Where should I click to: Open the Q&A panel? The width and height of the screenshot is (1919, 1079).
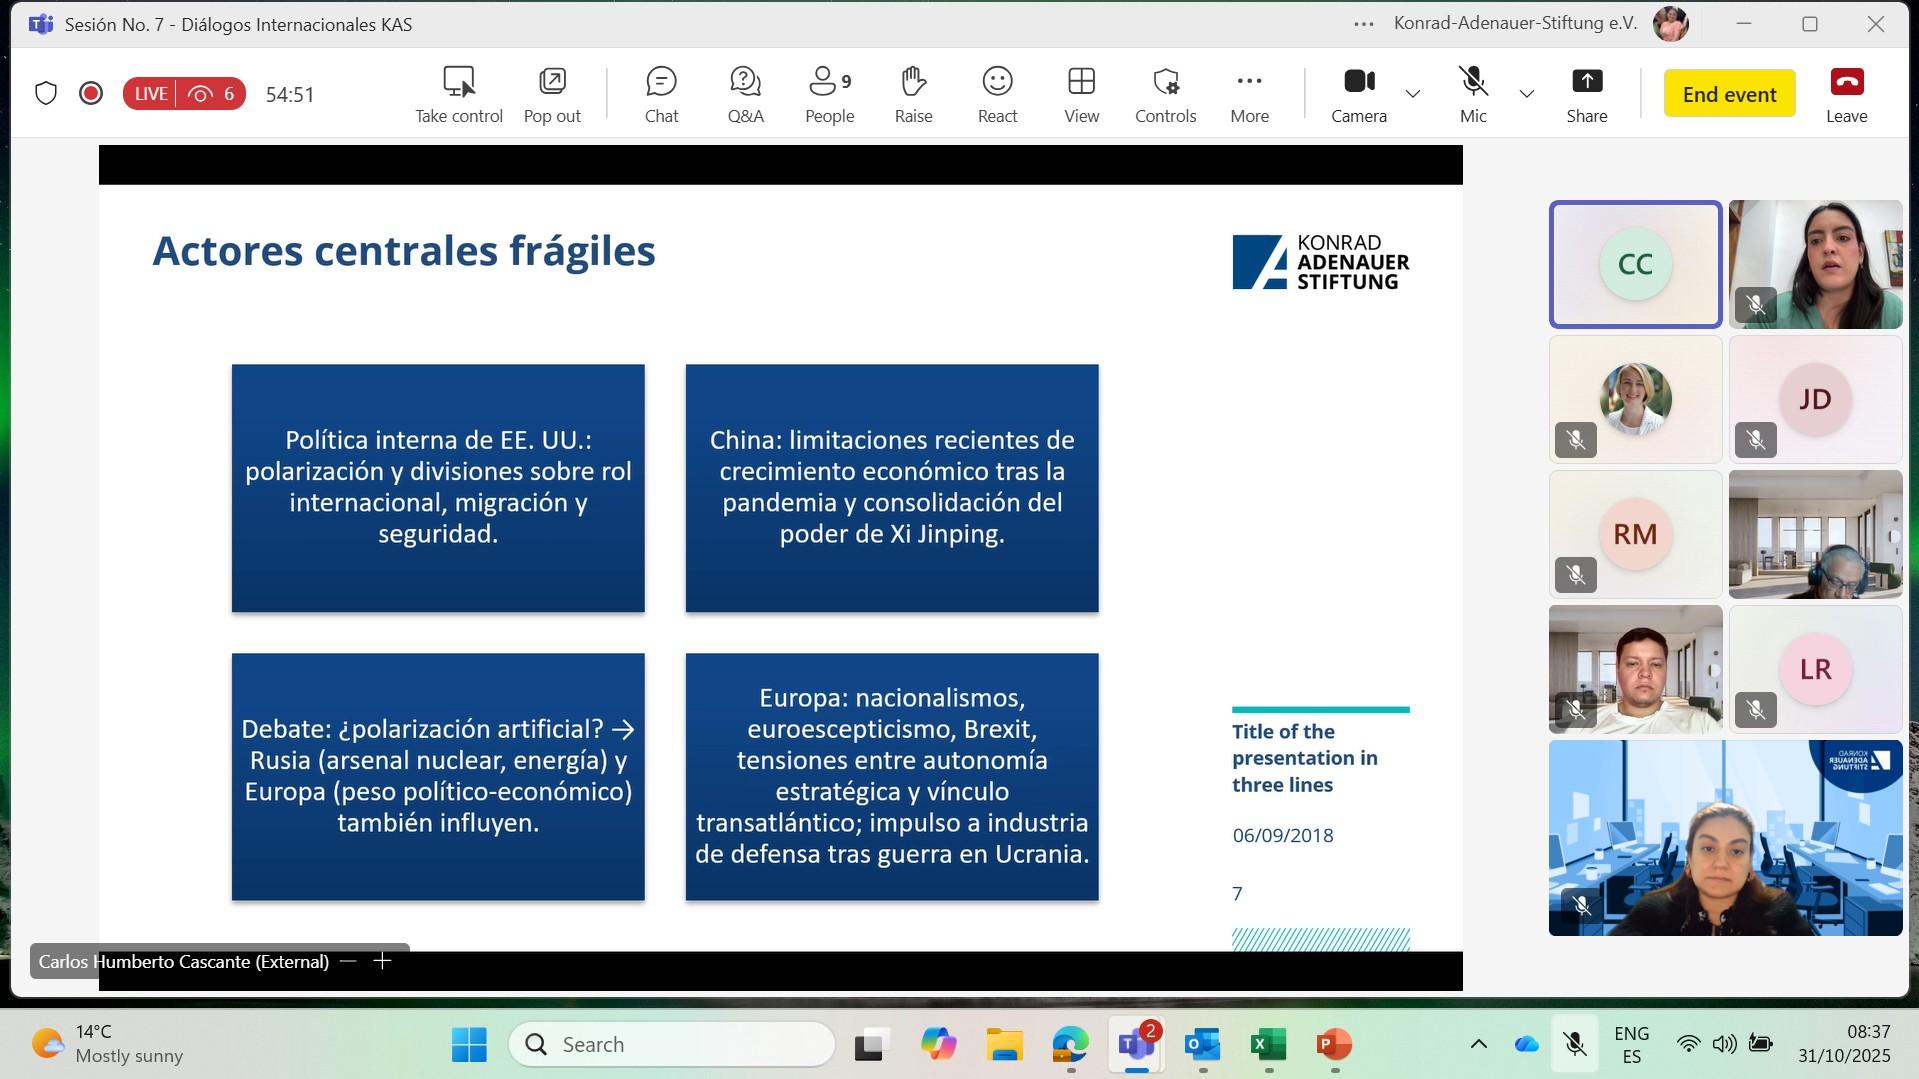[x=745, y=94]
